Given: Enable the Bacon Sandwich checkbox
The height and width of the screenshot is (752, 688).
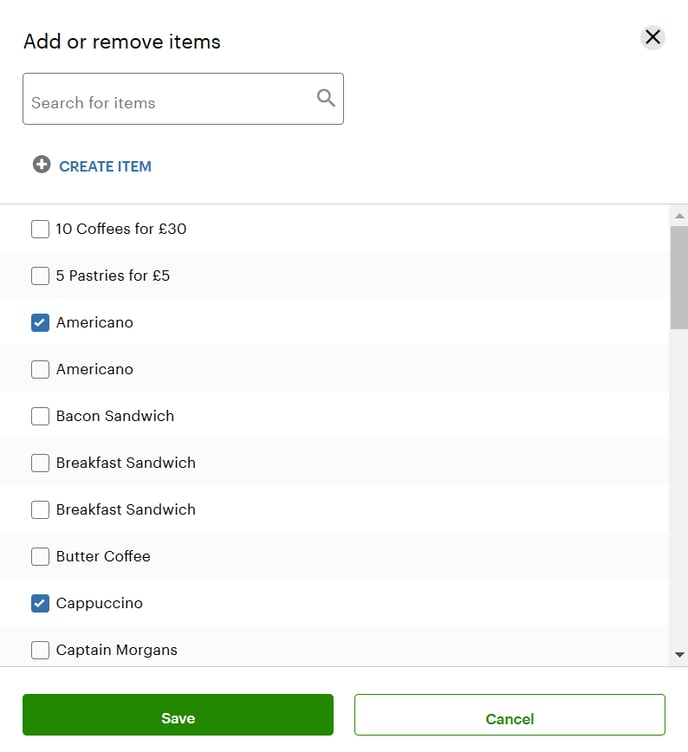Looking at the screenshot, I should point(40,416).
